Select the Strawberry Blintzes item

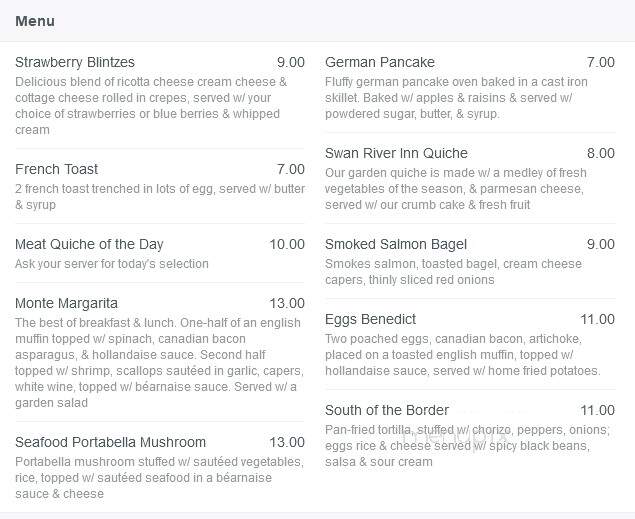coord(75,62)
